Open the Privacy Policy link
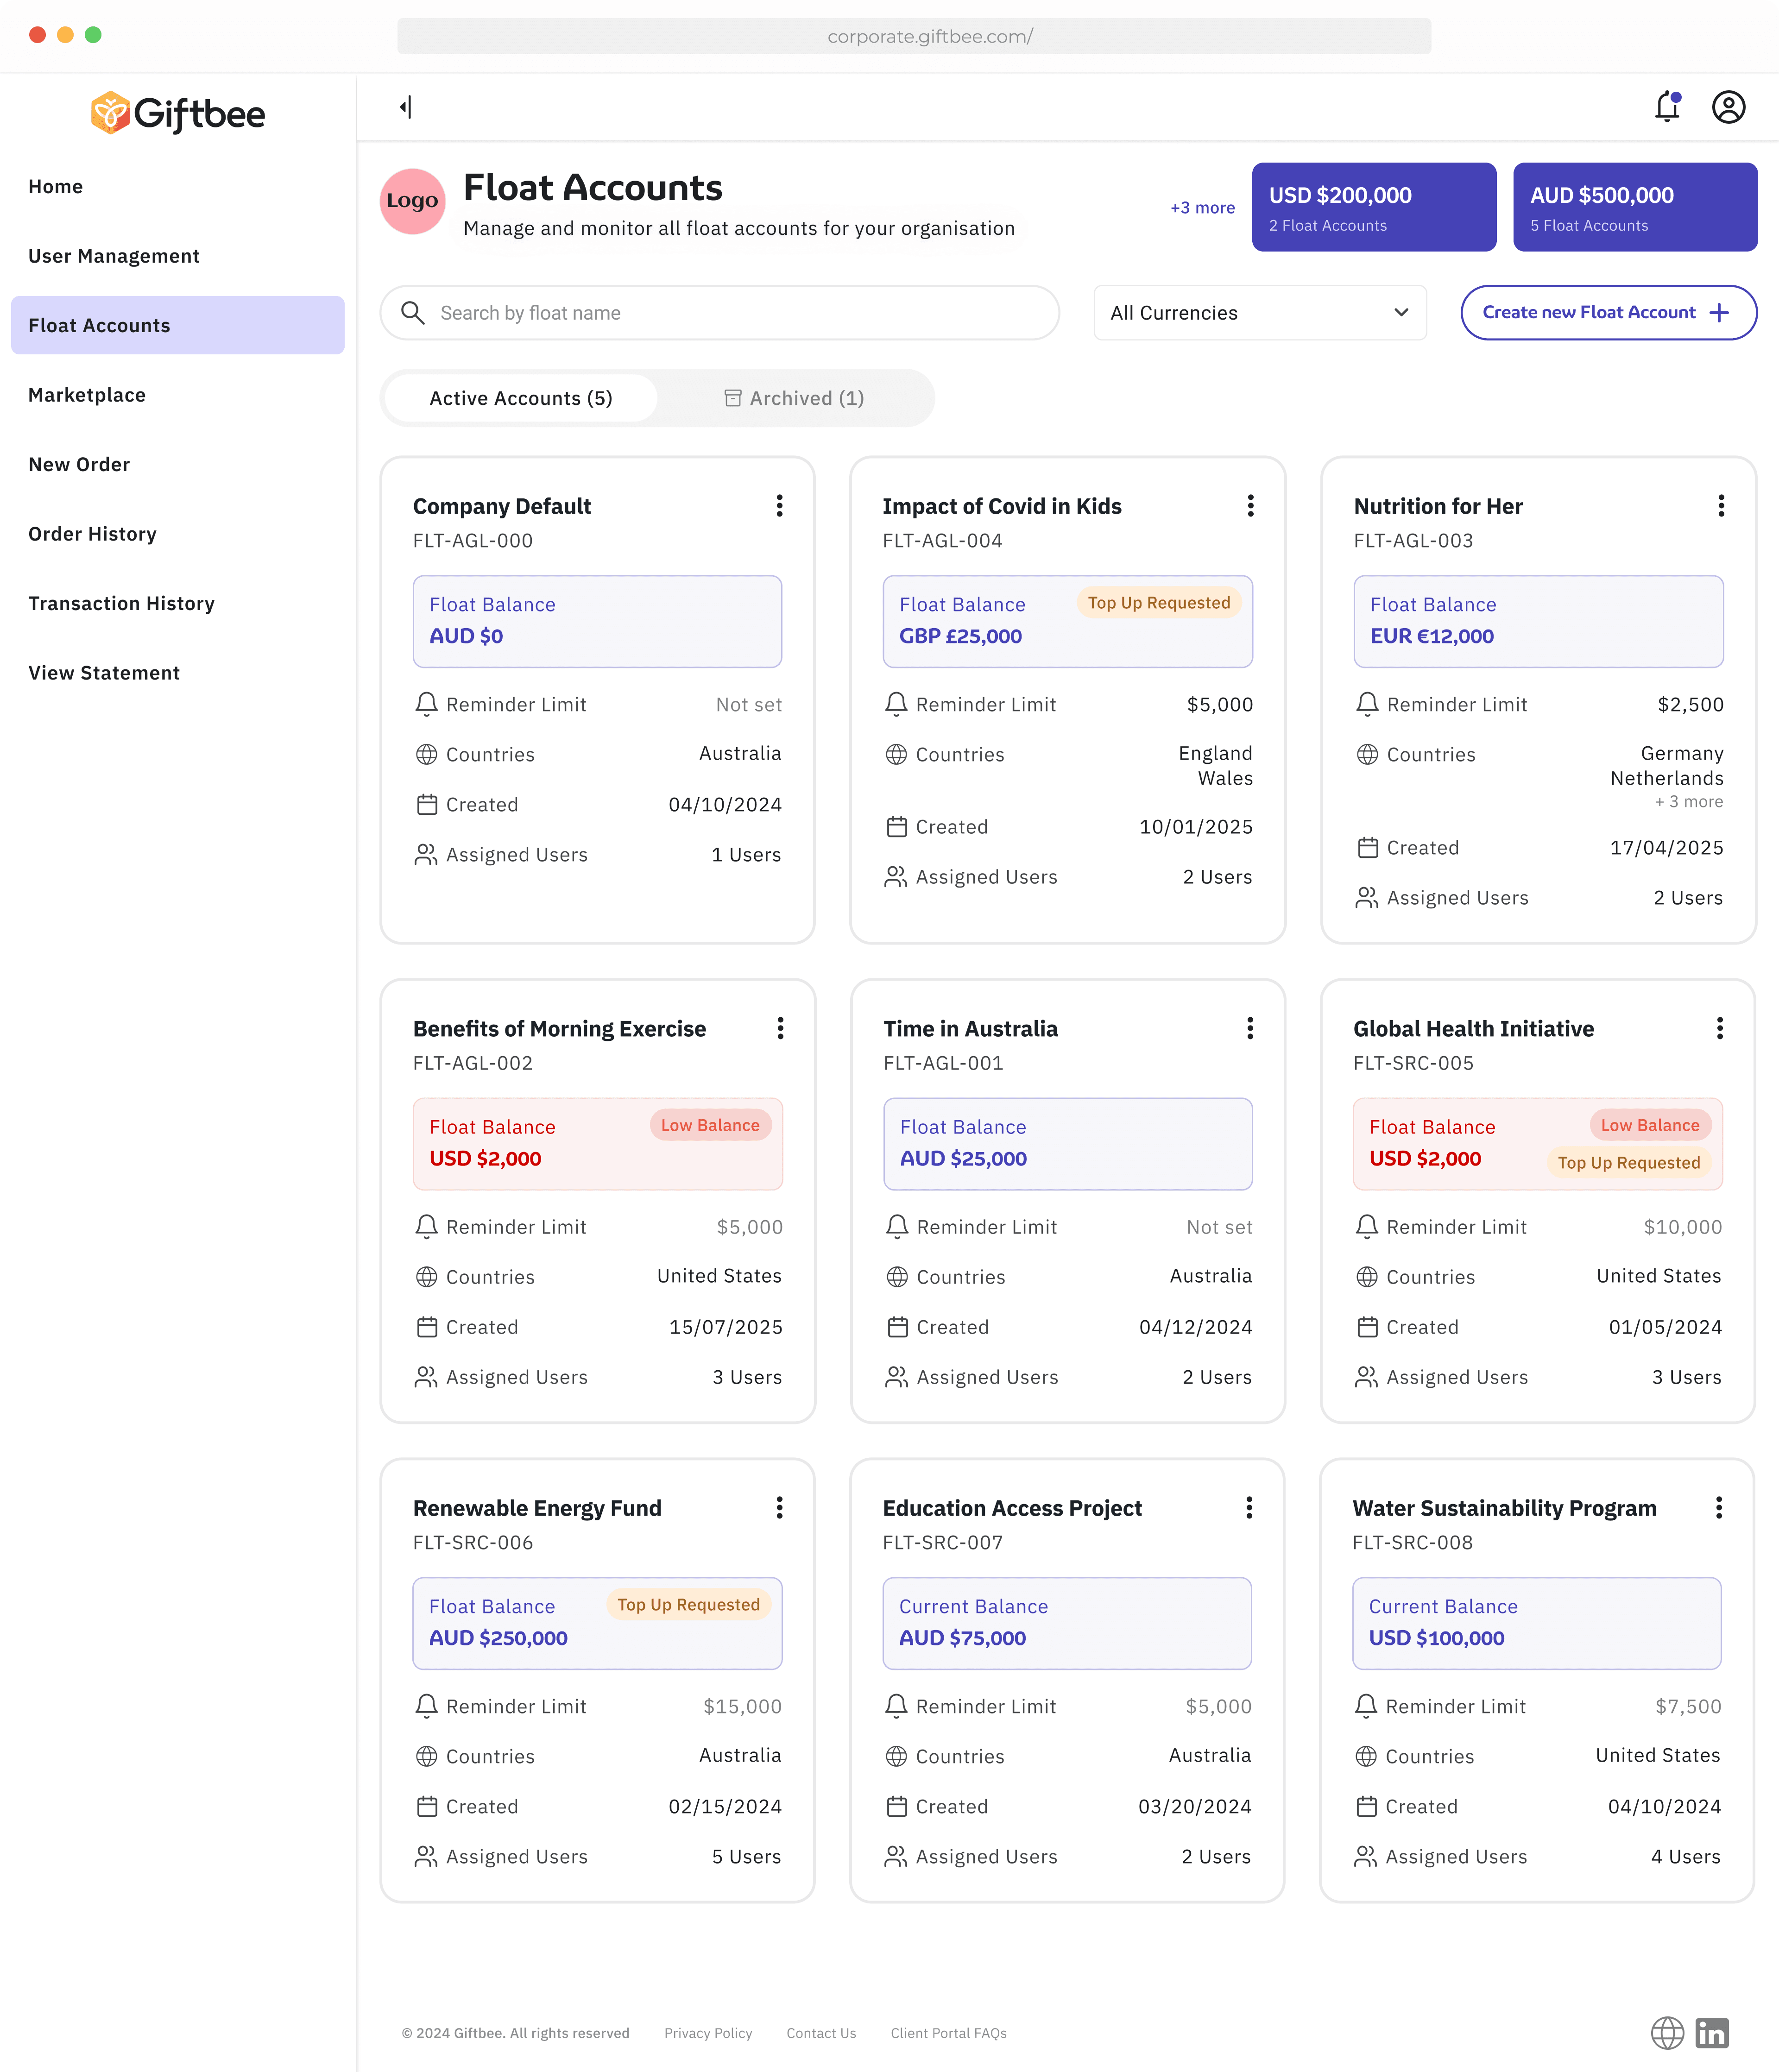The image size is (1779, 2072). click(708, 2033)
